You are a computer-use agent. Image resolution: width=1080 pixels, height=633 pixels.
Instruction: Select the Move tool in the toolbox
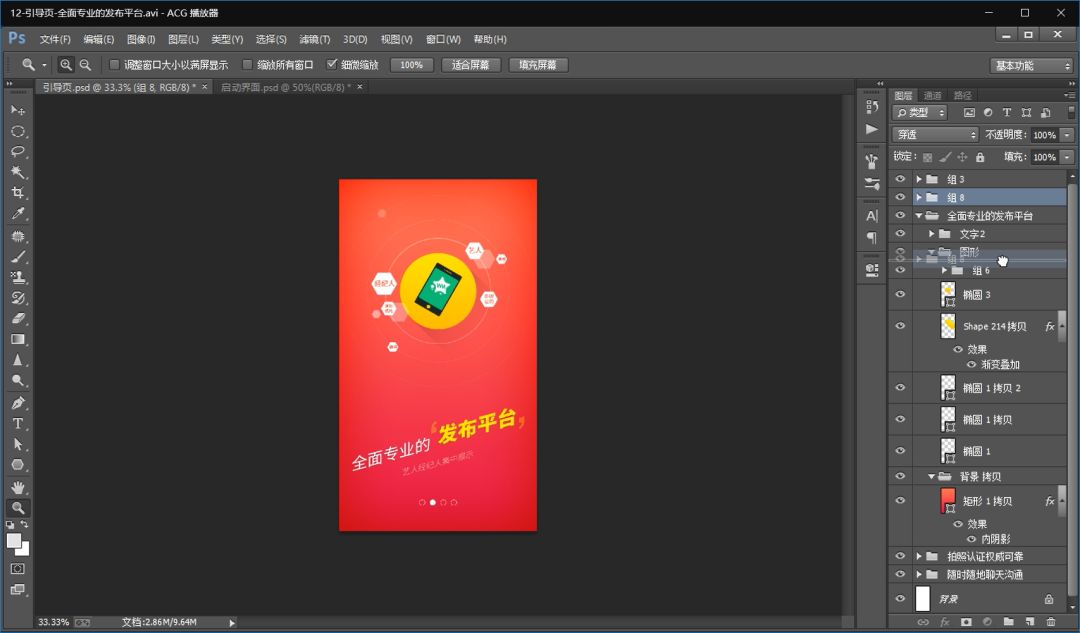tap(18, 110)
